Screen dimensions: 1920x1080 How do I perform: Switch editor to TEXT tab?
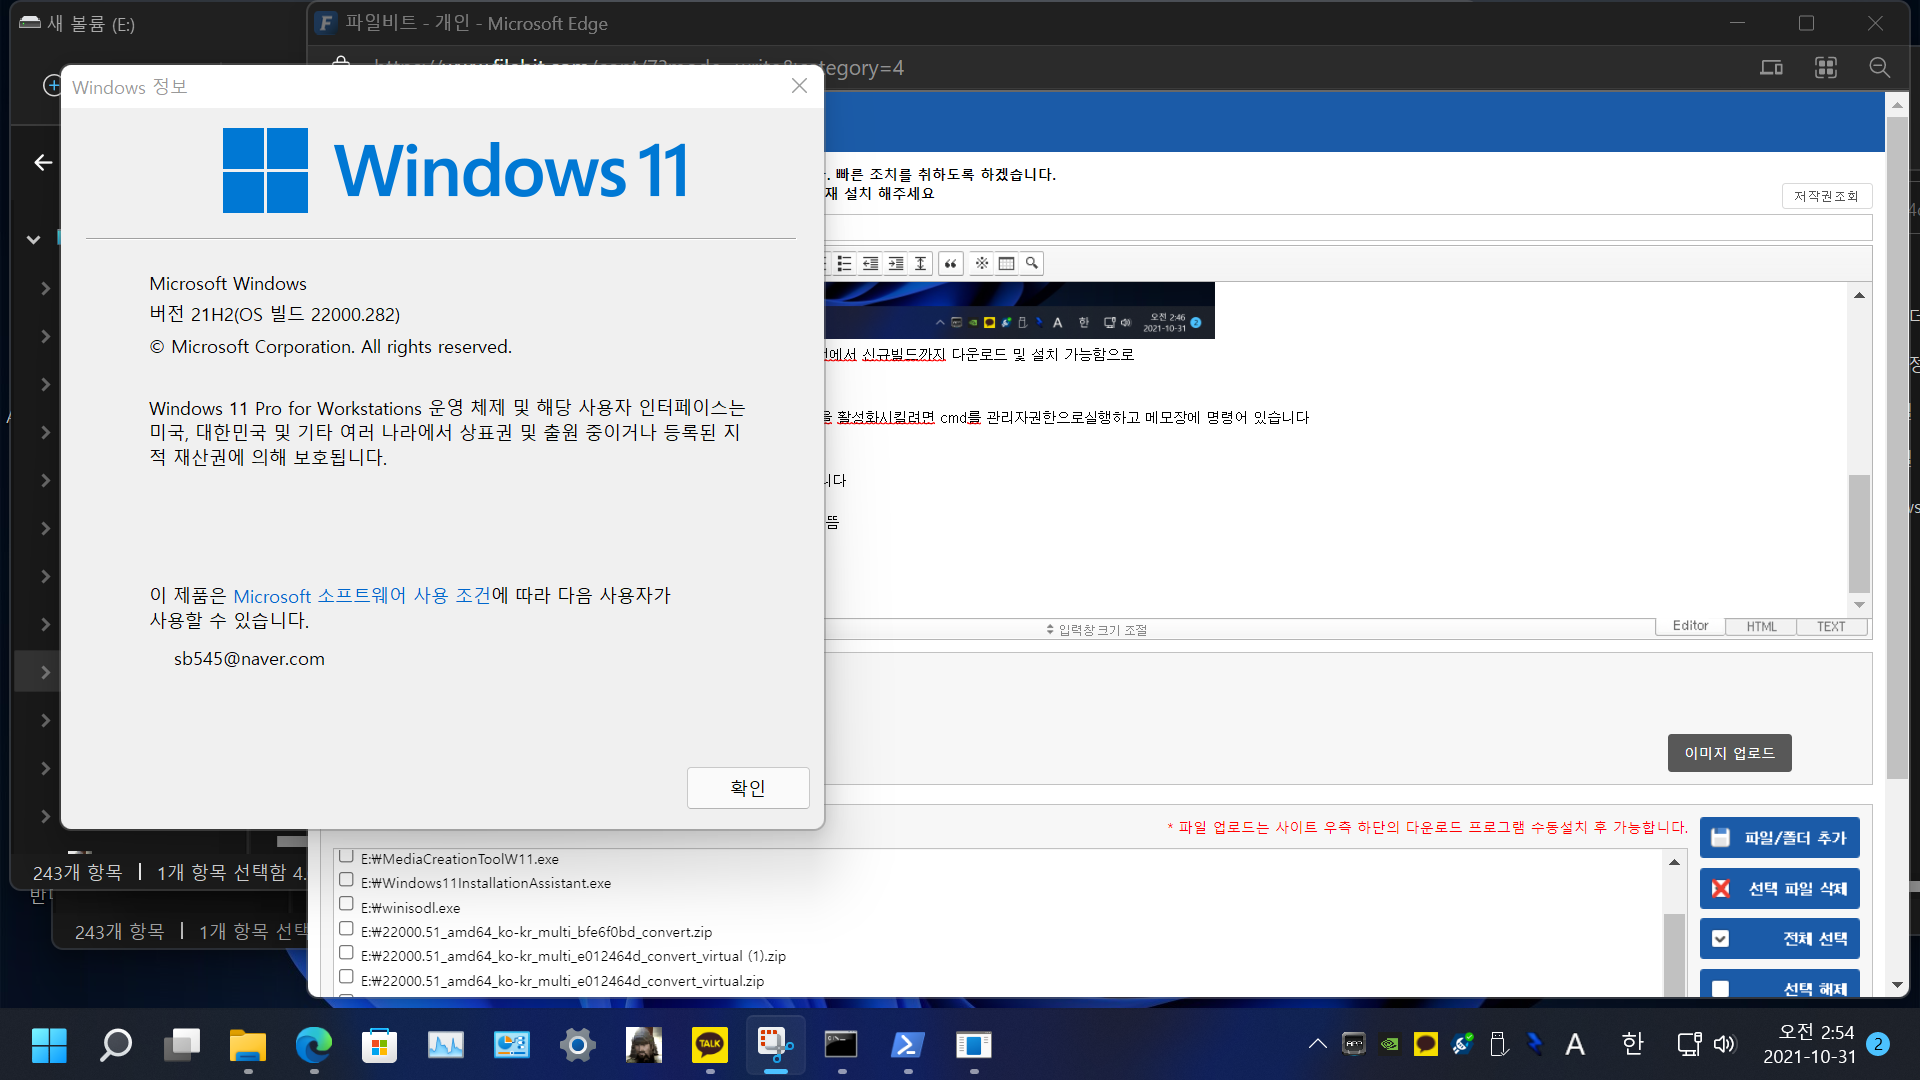coord(1831,627)
